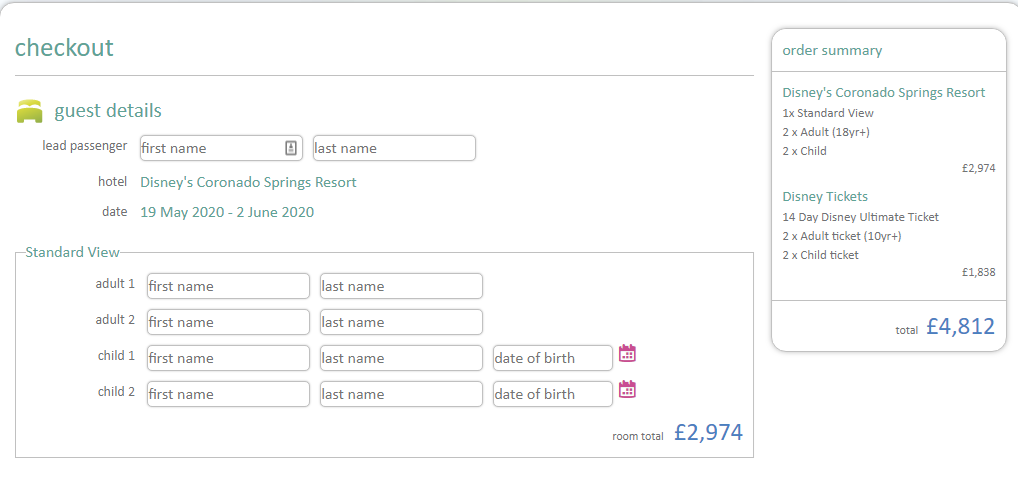1018x484 pixels.
Task: Click the yellow hotel bed icon
Action: pos(30,111)
